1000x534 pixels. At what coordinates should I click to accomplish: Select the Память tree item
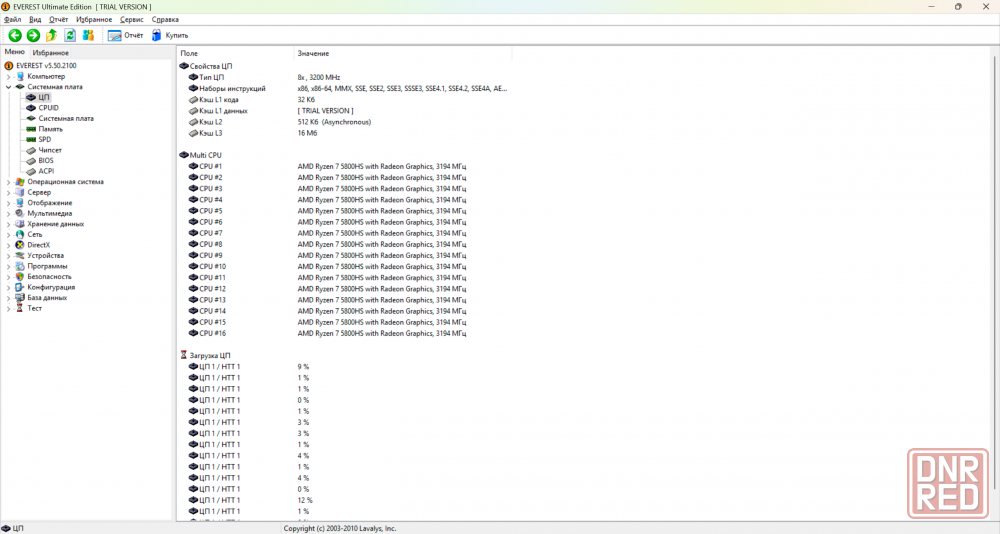click(50, 129)
